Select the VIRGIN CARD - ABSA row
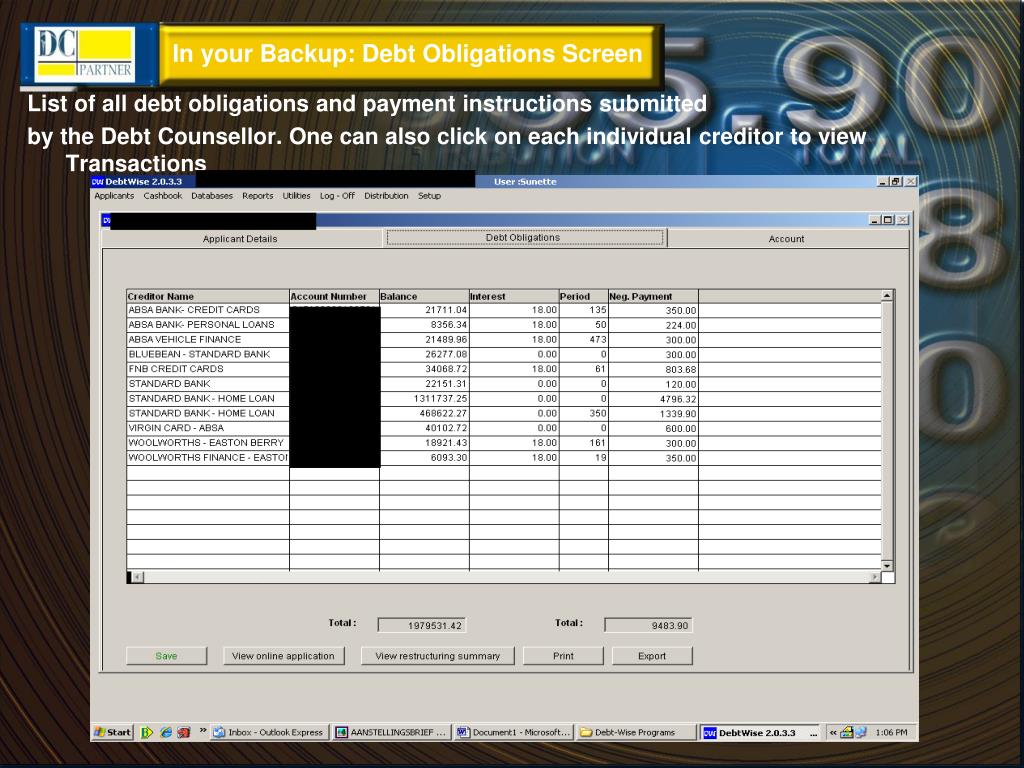 click(x=504, y=428)
